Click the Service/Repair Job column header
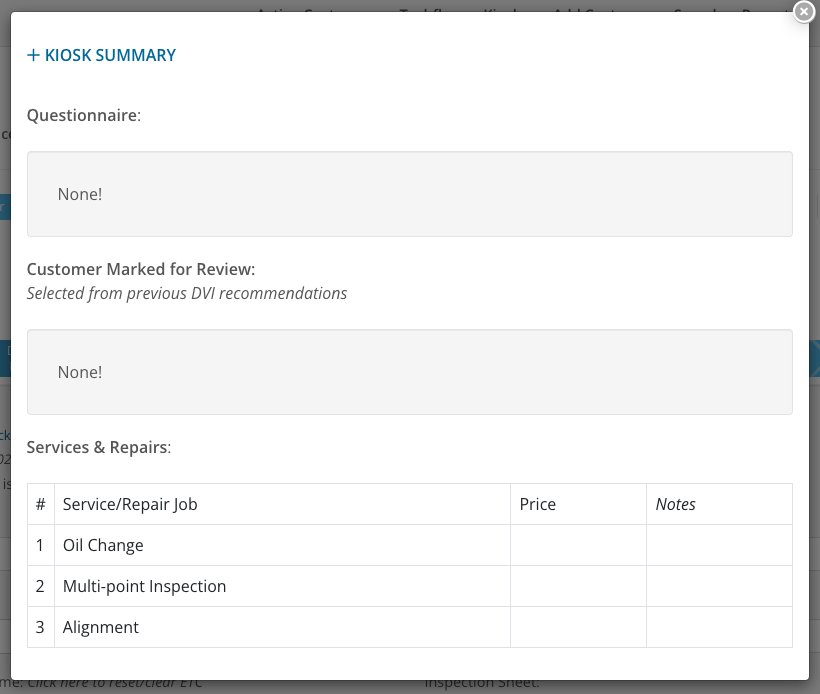Viewport: 820px width, 694px height. (130, 504)
